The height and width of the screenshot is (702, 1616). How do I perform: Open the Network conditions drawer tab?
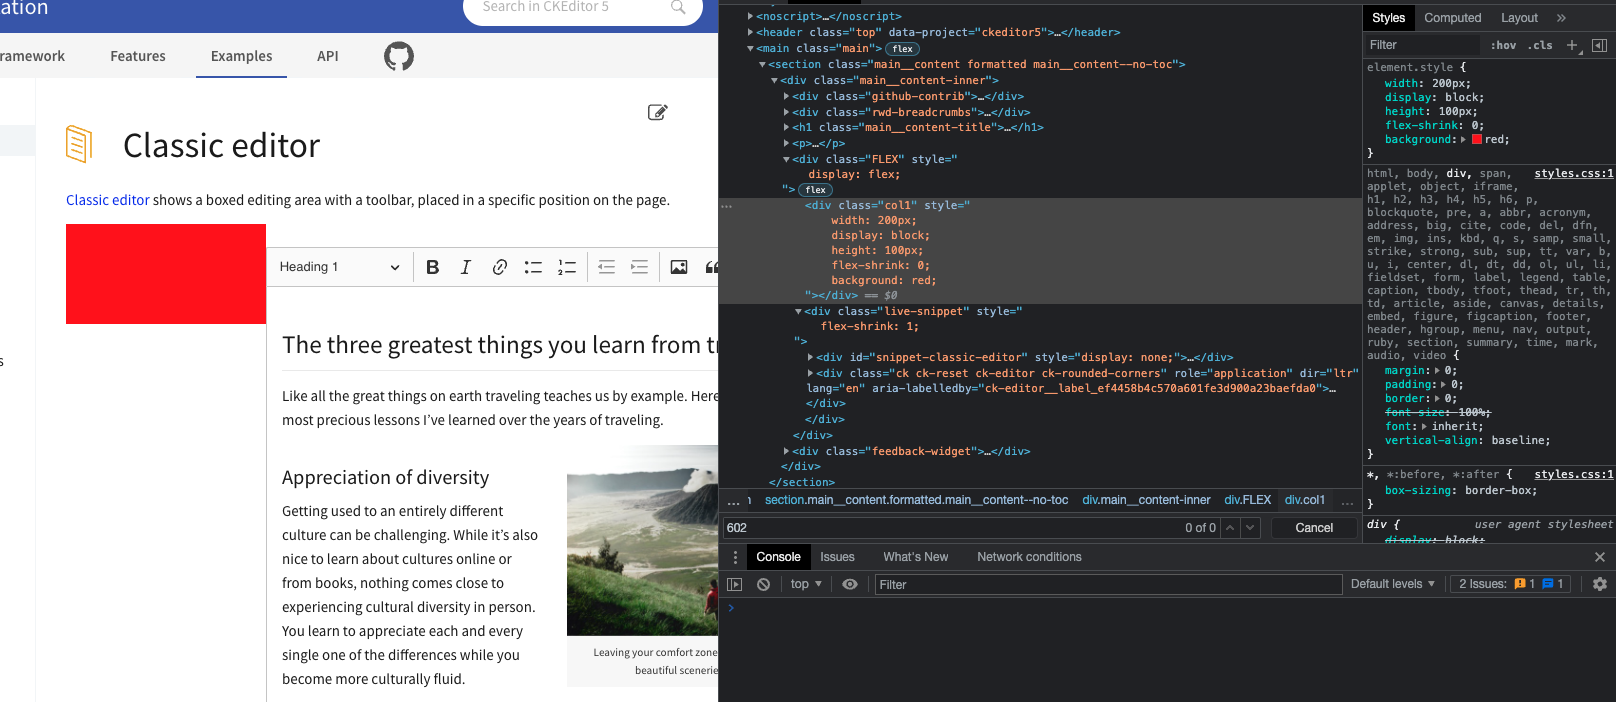pyautogui.click(x=1029, y=557)
